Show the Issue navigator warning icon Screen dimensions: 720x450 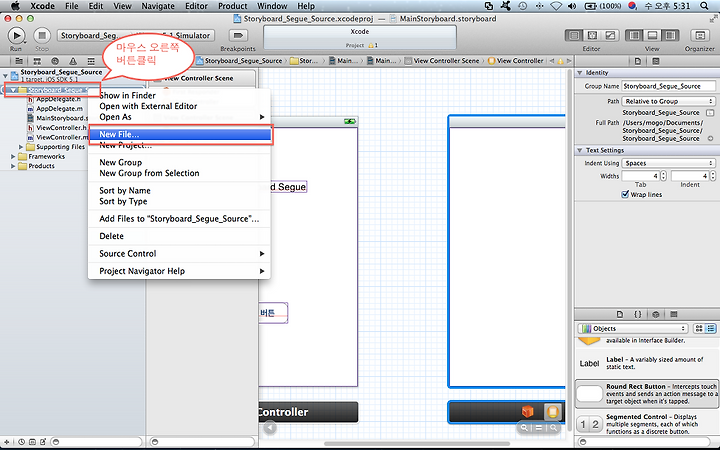(73, 61)
